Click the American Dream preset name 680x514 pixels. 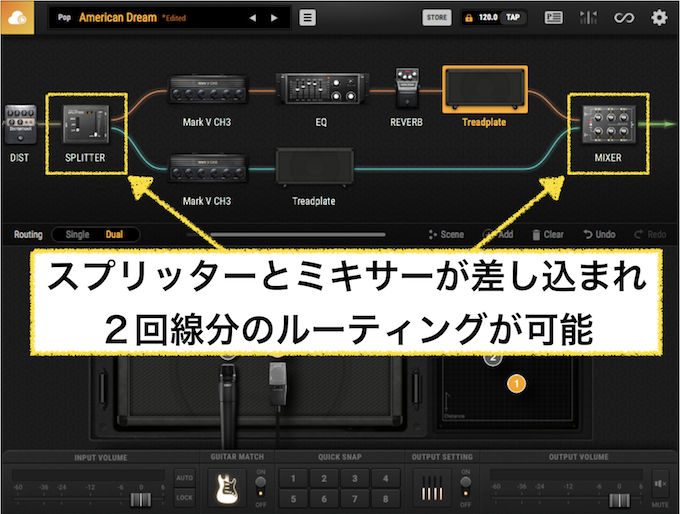pyautogui.click(x=118, y=17)
